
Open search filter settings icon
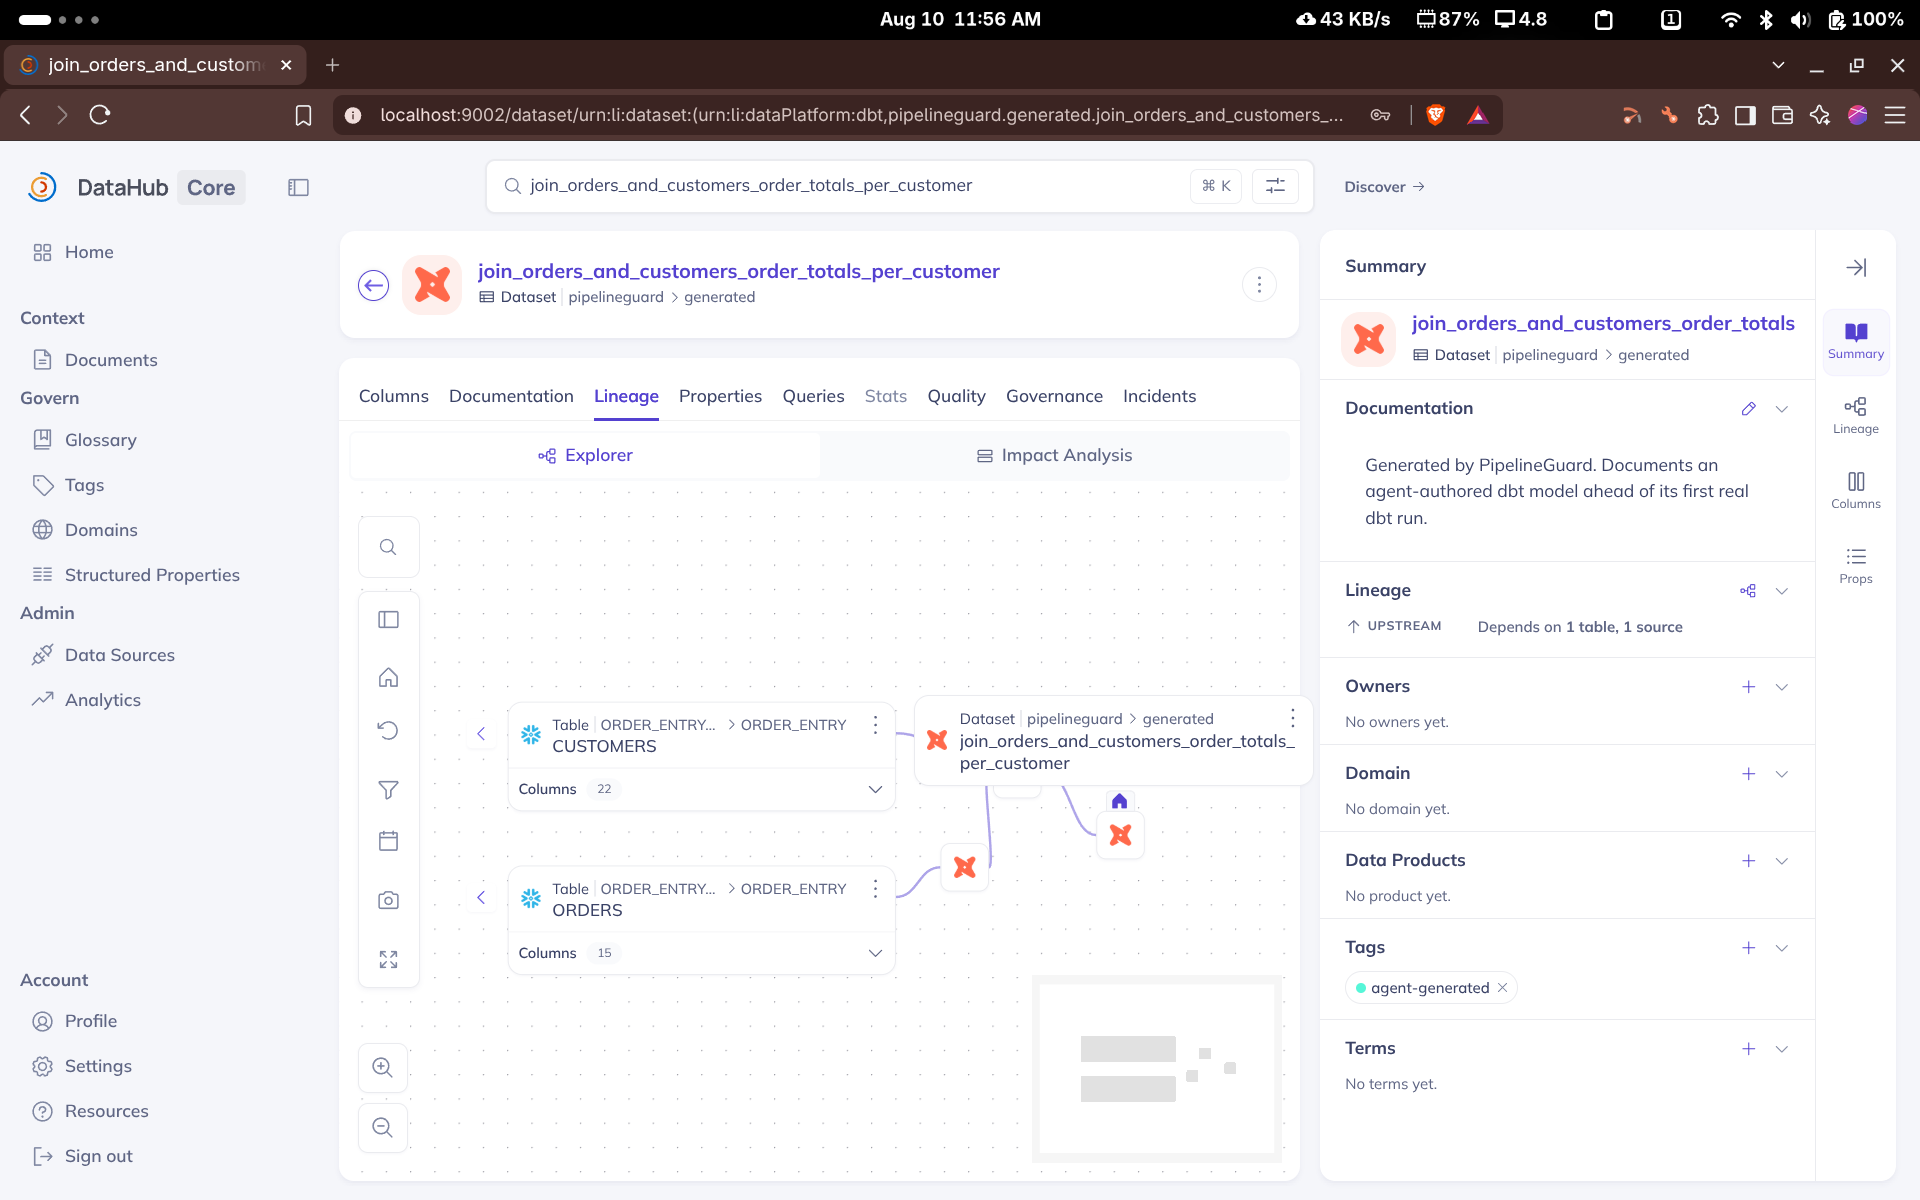pyautogui.click(x=1275, y=186)
